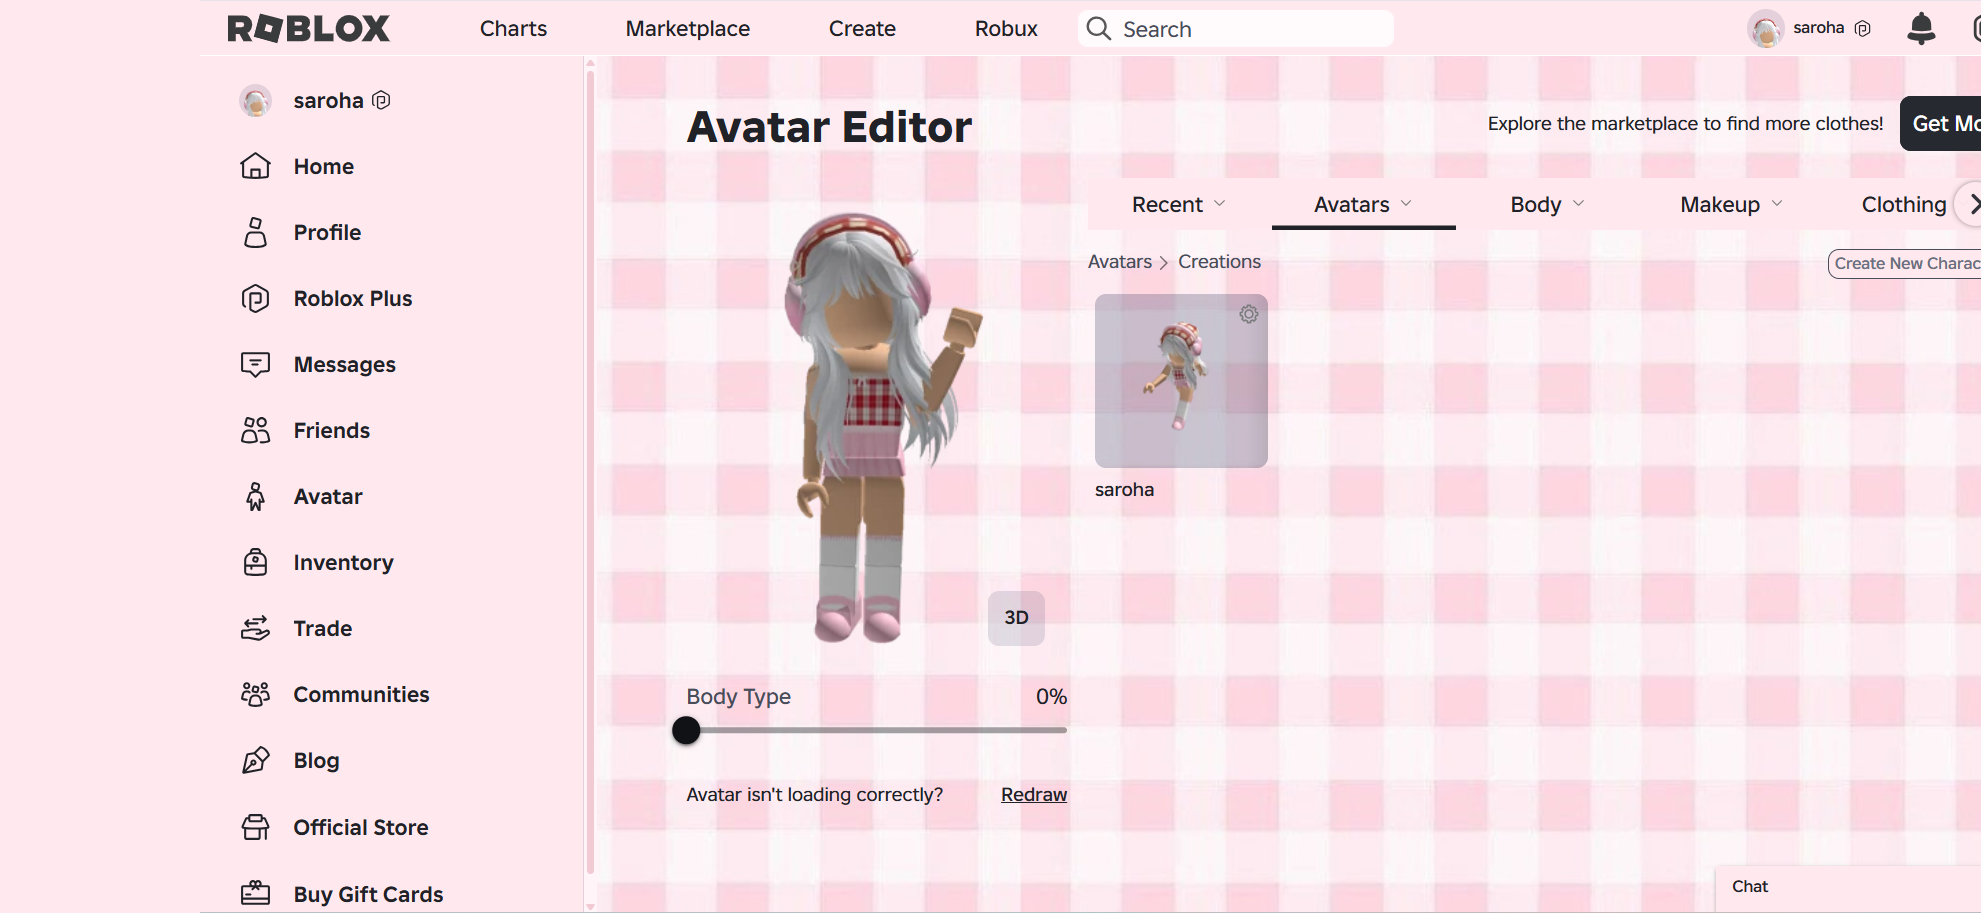Image resolution: width=1981 pixels, height=913 pixels.
Task: Click the Profile person icon
Action: (x=255, y=232)
